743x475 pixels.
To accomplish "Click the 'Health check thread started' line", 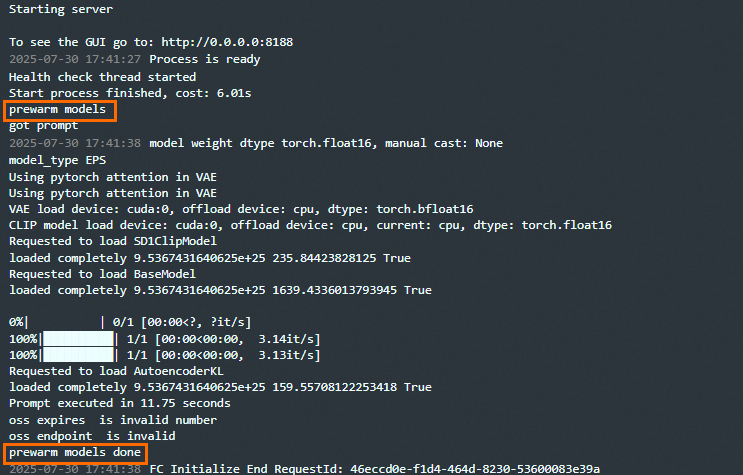I will (x=102, y=77).
